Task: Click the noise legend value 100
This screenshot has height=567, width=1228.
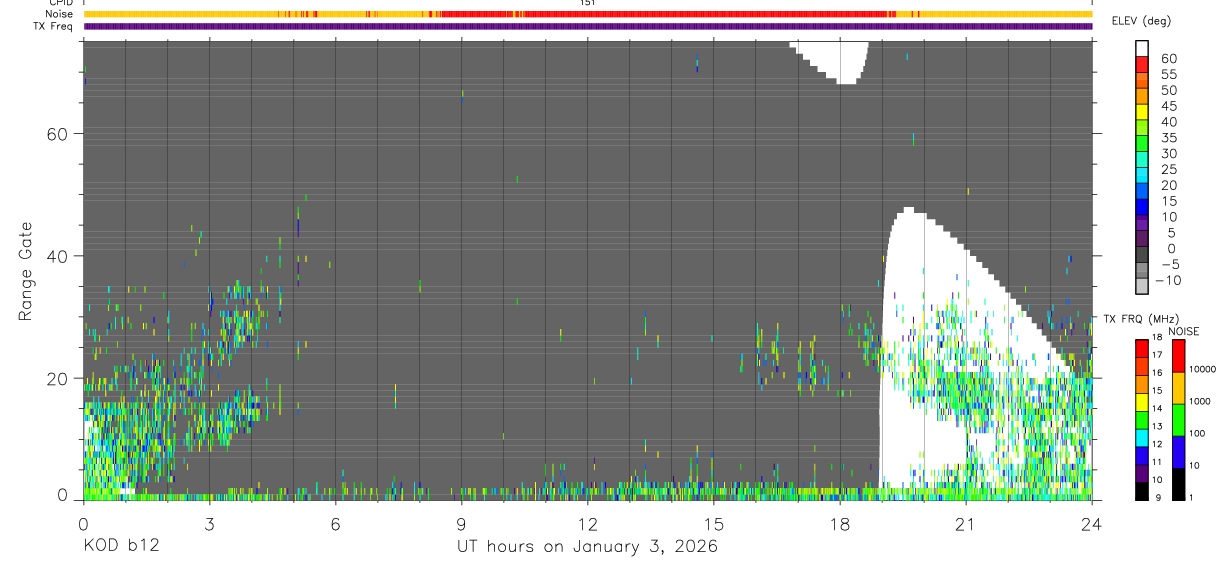Action: [1195, 433]
